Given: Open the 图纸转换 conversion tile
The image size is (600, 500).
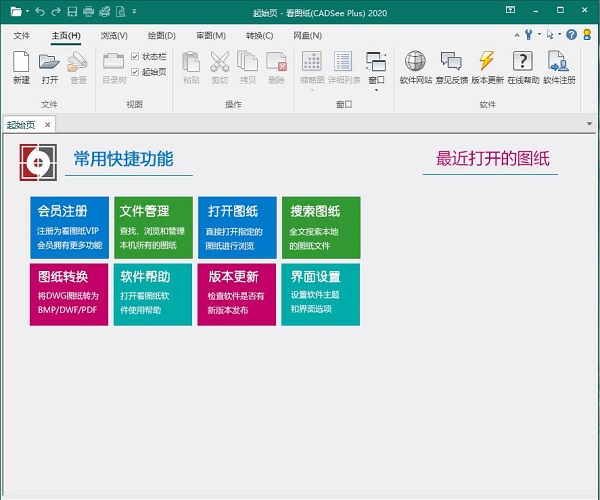Looking at the screenshot, I should 69,293.
